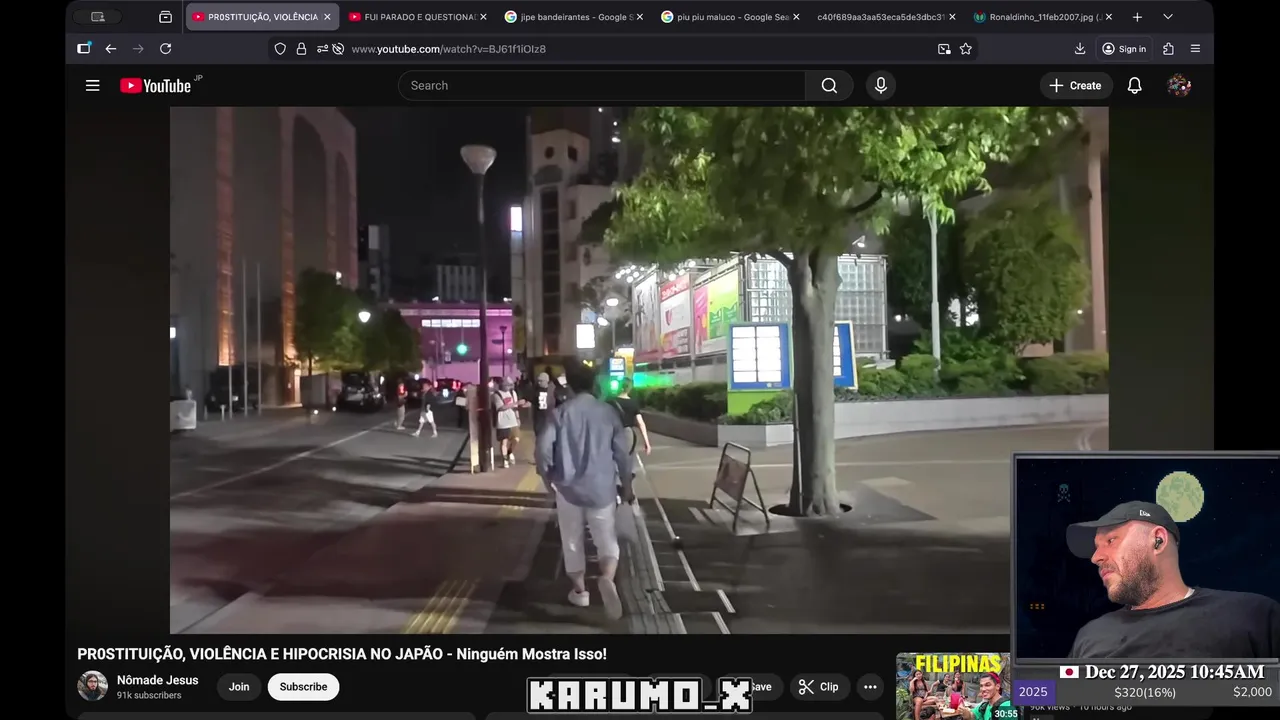This screenshot has width=1280, height=720.
Task: Go to the YouTube home logo
Action: click(156, 86)
